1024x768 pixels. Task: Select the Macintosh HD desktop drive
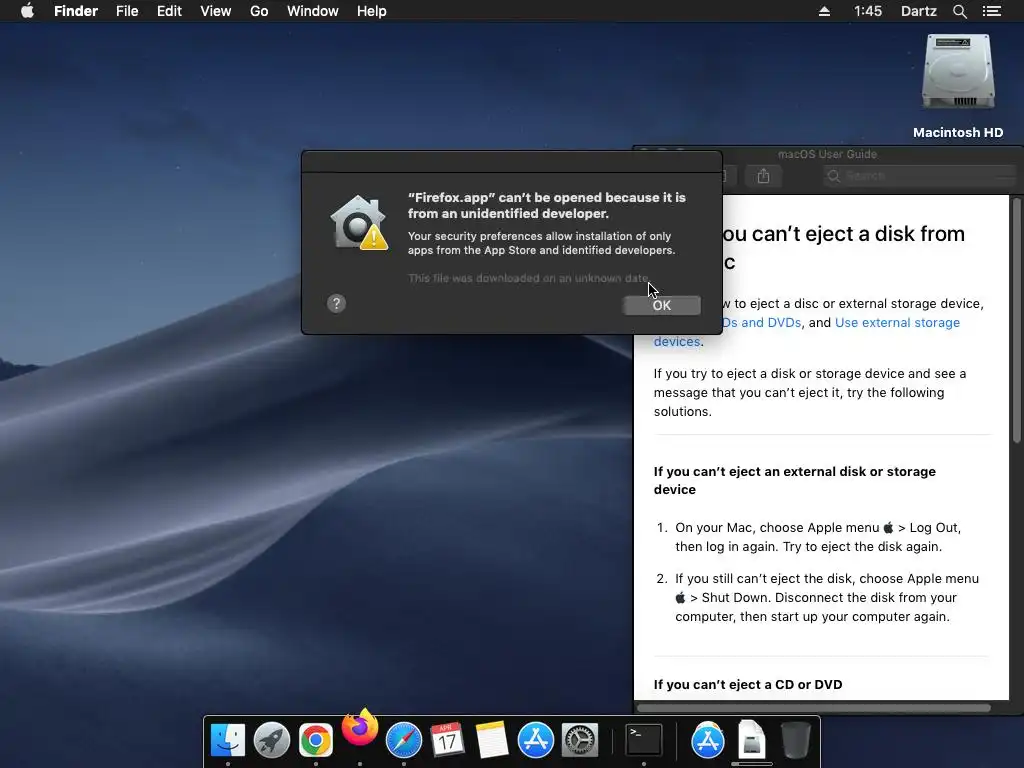click(x=958, y=87)
